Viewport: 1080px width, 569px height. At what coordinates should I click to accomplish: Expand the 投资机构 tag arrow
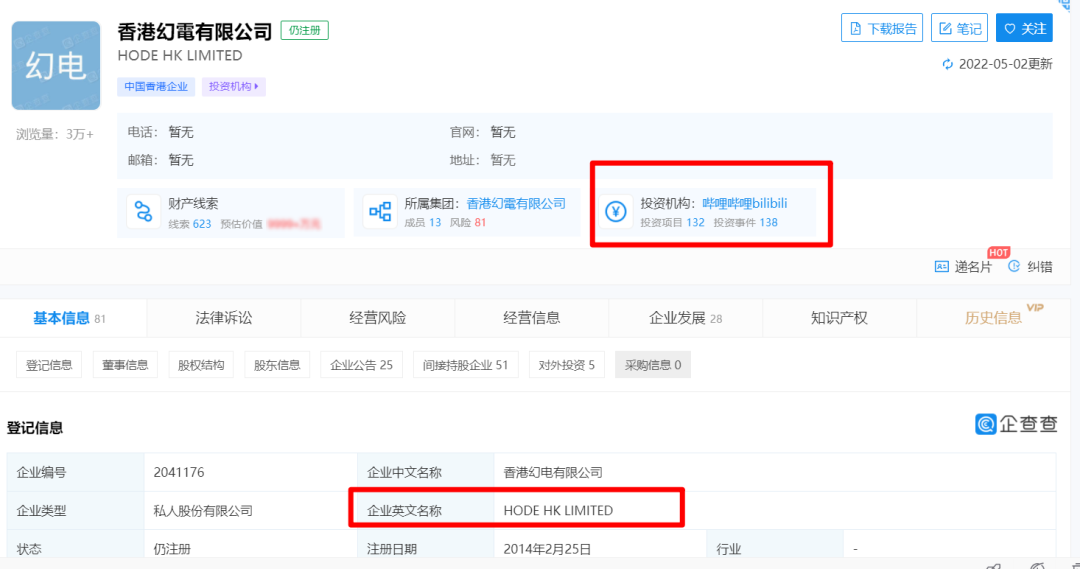point(257,87)
